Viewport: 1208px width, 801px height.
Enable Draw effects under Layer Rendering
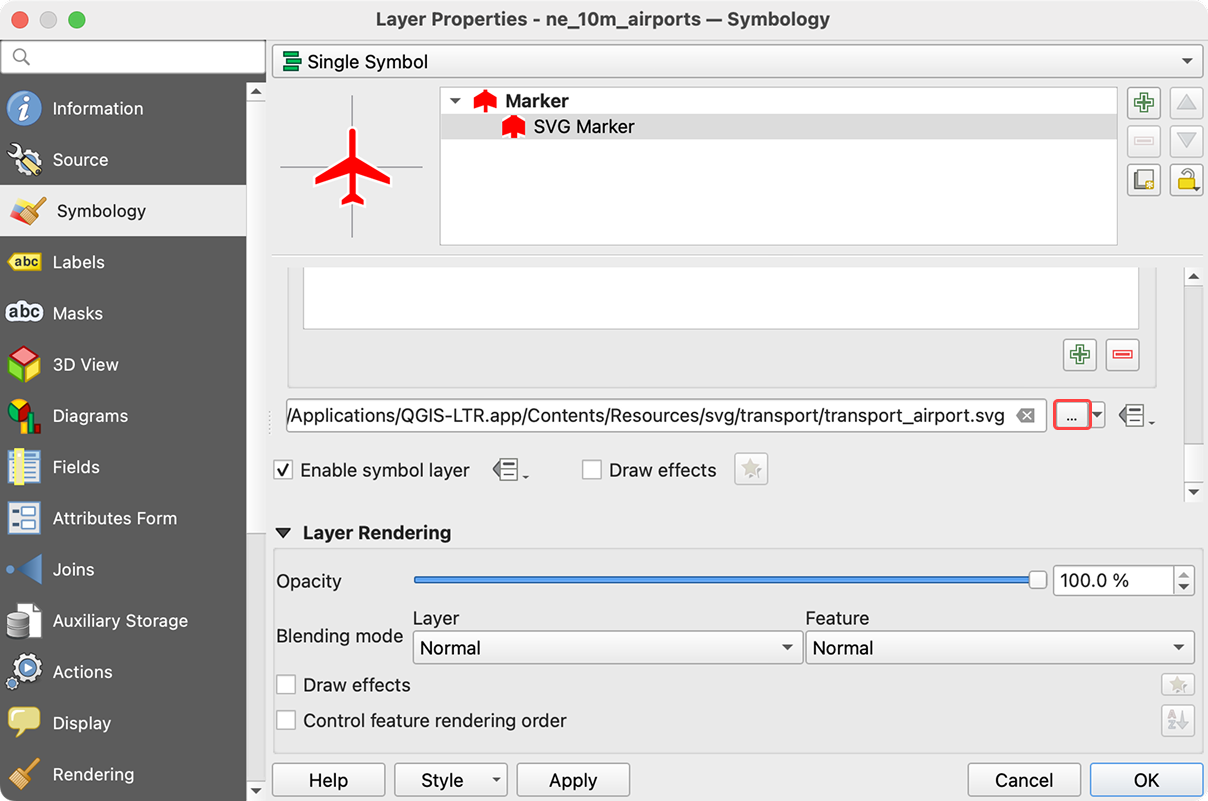click(x=286, y=685)
